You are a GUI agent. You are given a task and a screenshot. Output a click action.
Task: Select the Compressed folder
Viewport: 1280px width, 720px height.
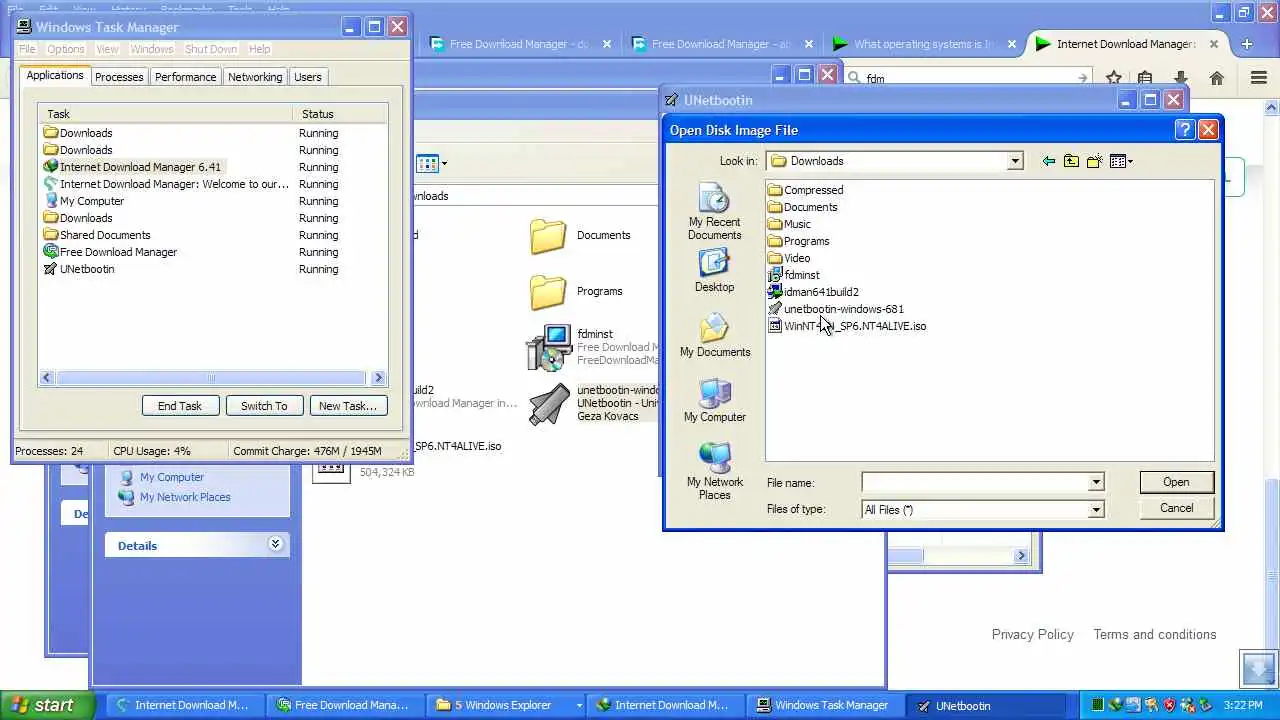(805, 190)
